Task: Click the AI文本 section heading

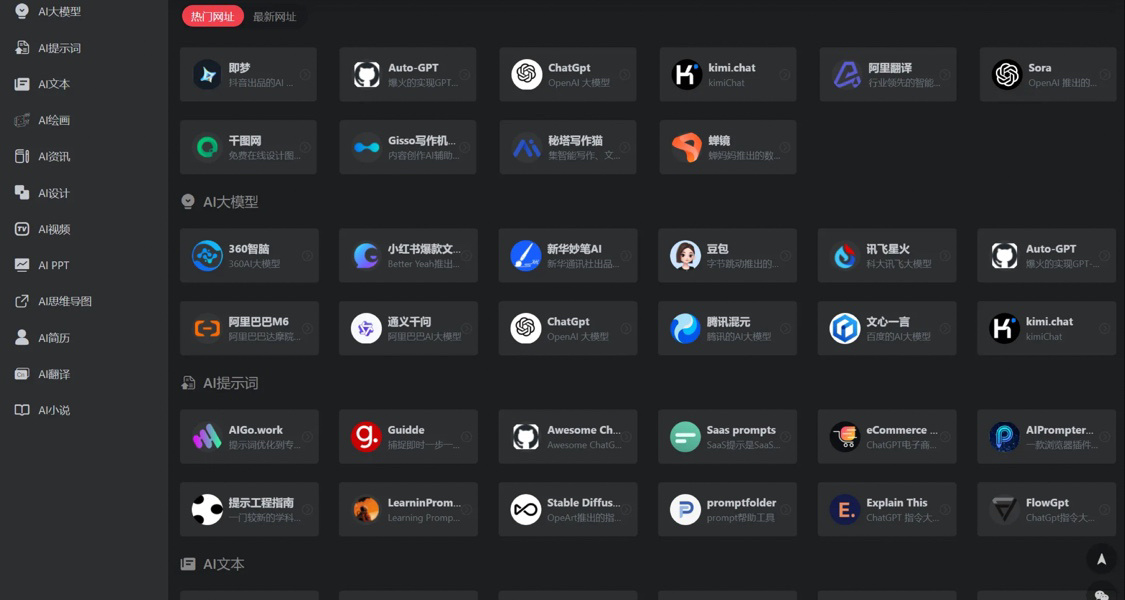Action: coord(224,564)
